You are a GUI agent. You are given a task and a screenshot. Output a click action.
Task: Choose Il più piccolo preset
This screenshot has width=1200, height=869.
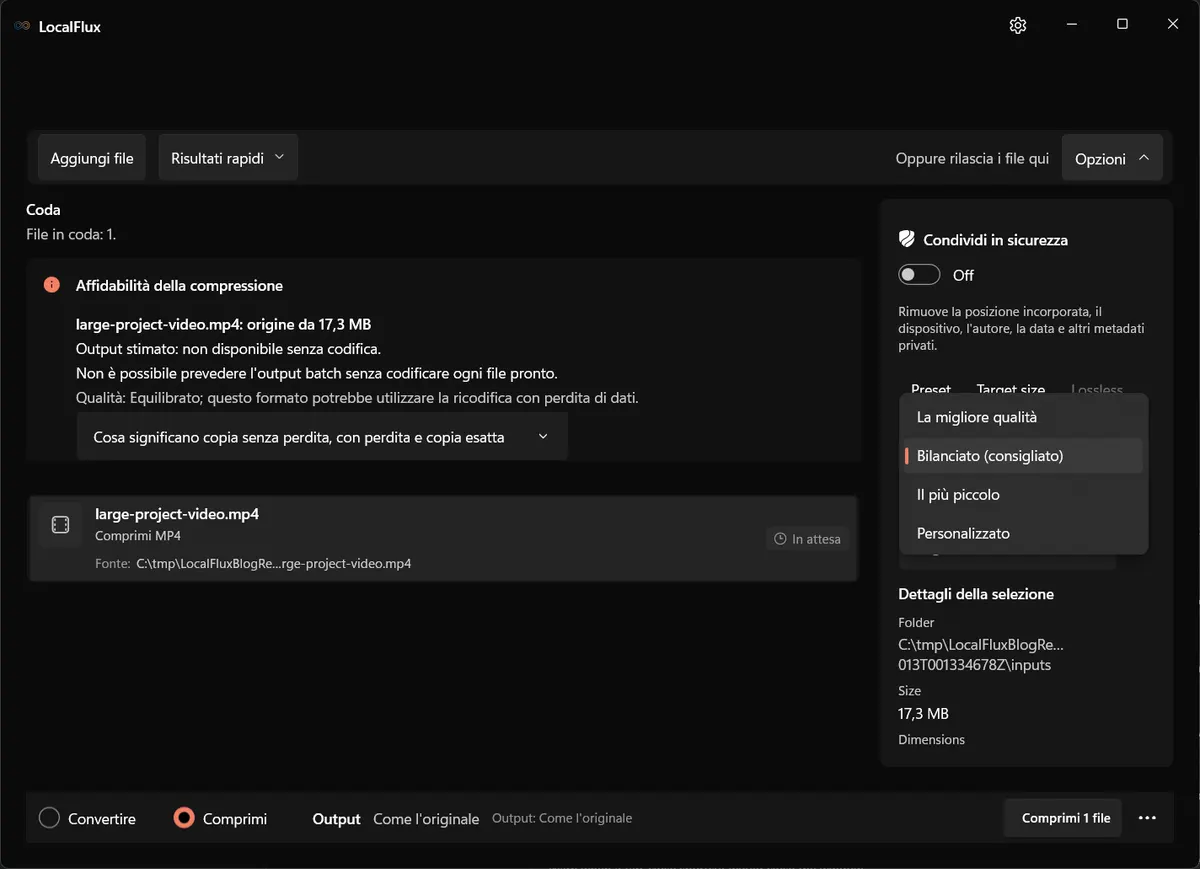1023,495
